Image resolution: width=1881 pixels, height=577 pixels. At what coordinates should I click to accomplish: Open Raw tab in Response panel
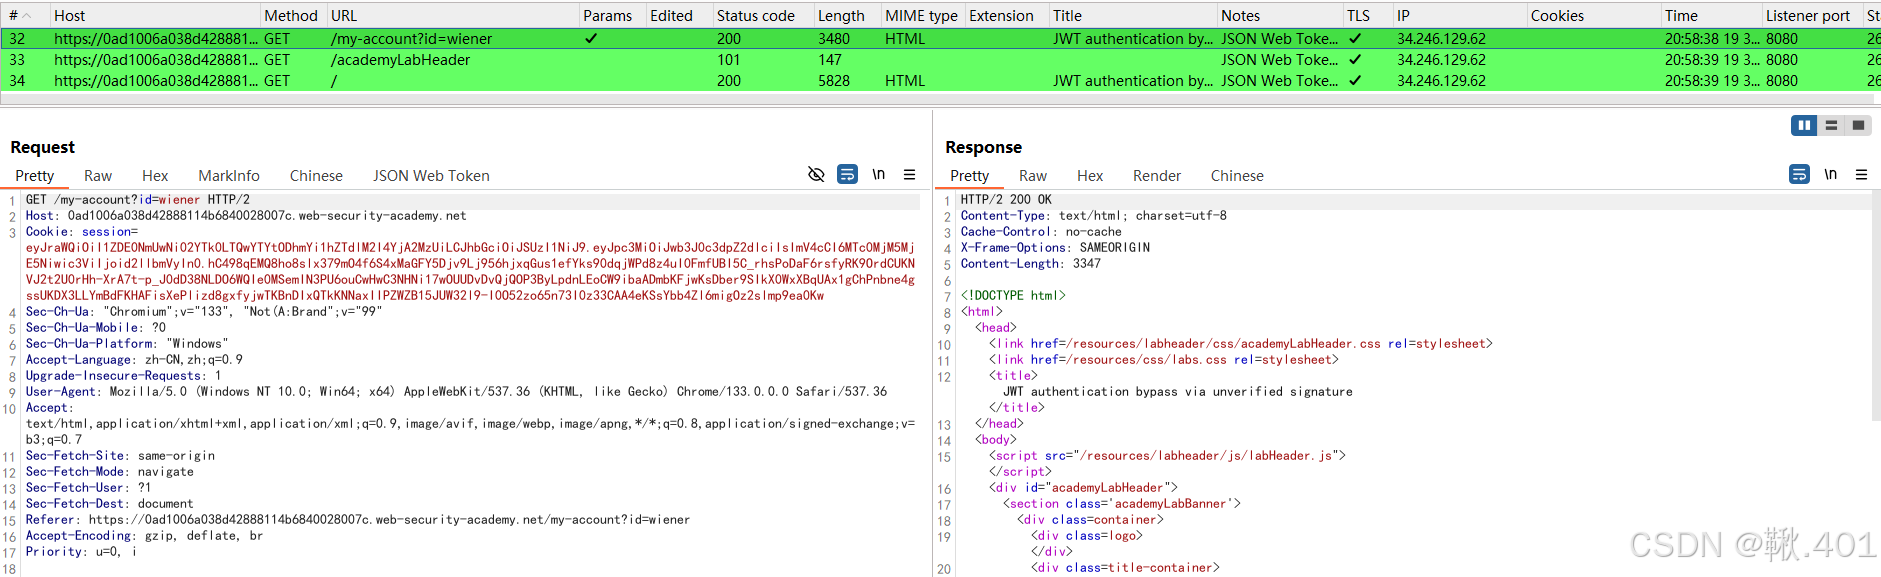point(1033,175)
